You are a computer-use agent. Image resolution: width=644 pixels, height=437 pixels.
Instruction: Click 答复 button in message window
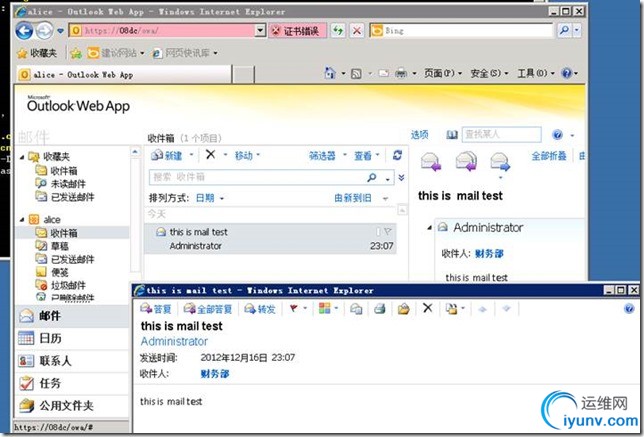[155, 308]
